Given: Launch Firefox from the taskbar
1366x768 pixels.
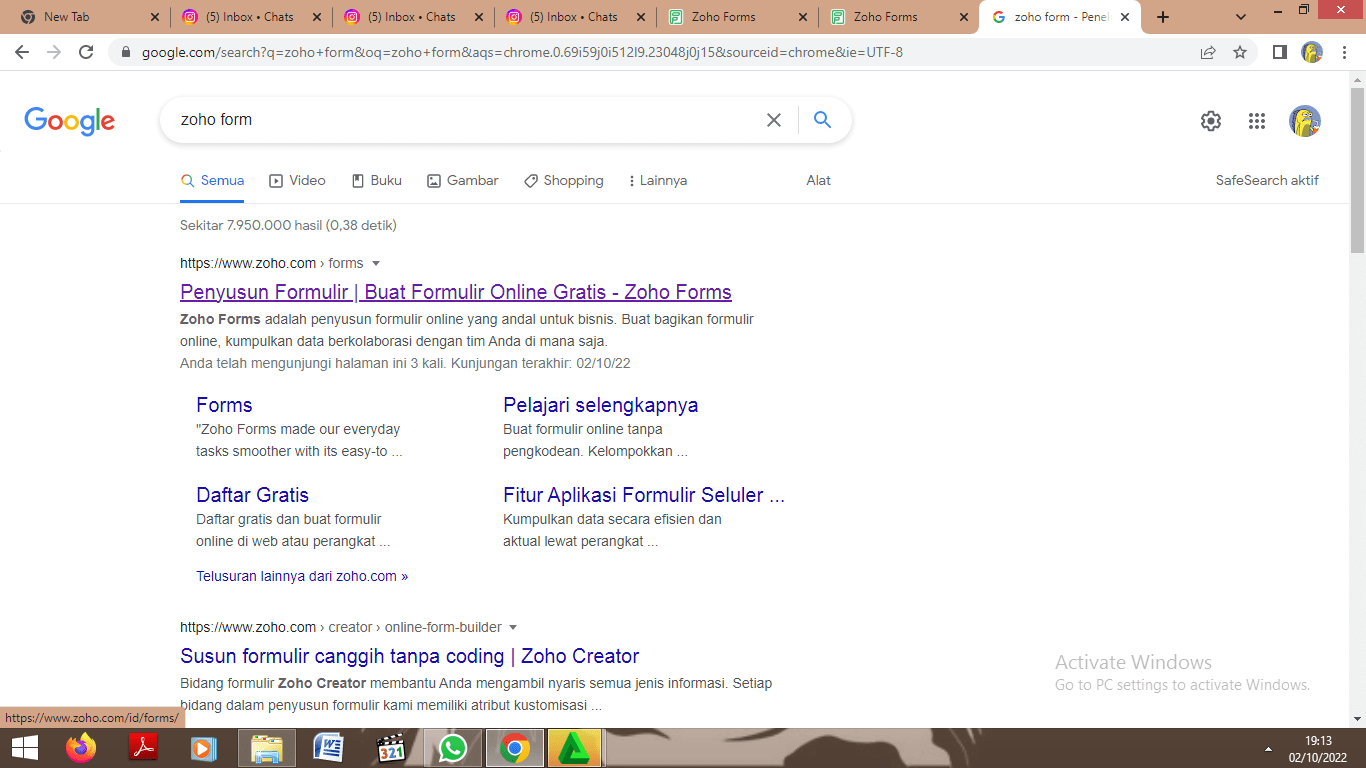Looking at the screenshot, I should pyautogui.click(x=81, y=748).
